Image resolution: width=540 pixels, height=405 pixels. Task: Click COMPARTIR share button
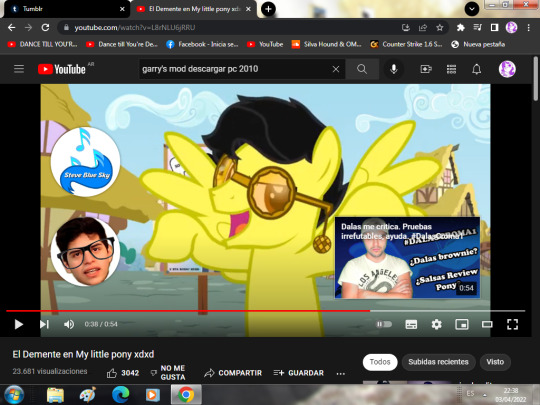233,373
